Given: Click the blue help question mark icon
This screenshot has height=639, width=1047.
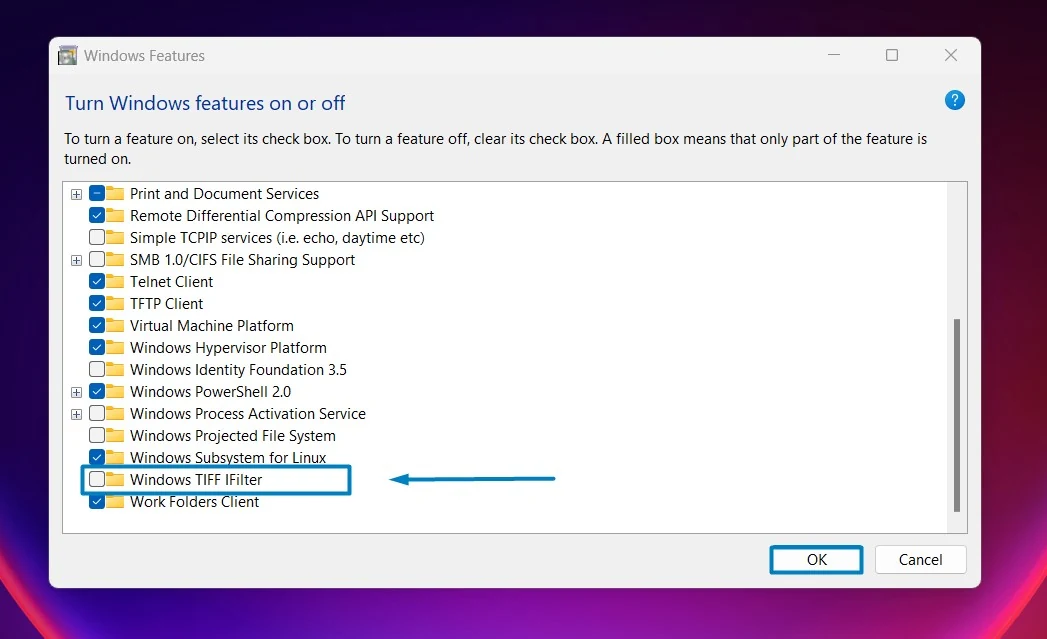Looking at the screenshot, I should click(x=954, y=100).
